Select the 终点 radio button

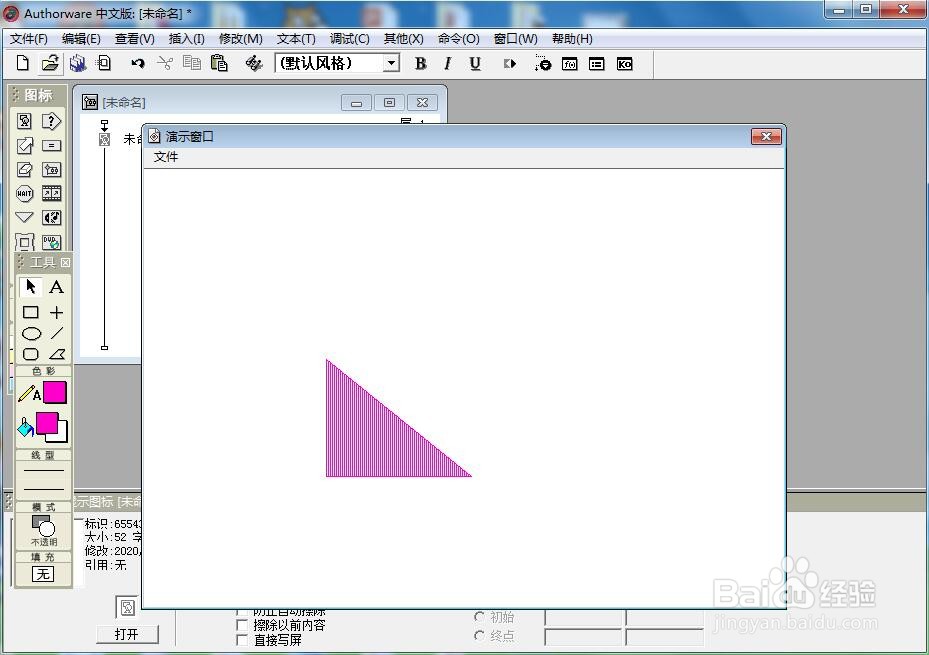[479, 635]
